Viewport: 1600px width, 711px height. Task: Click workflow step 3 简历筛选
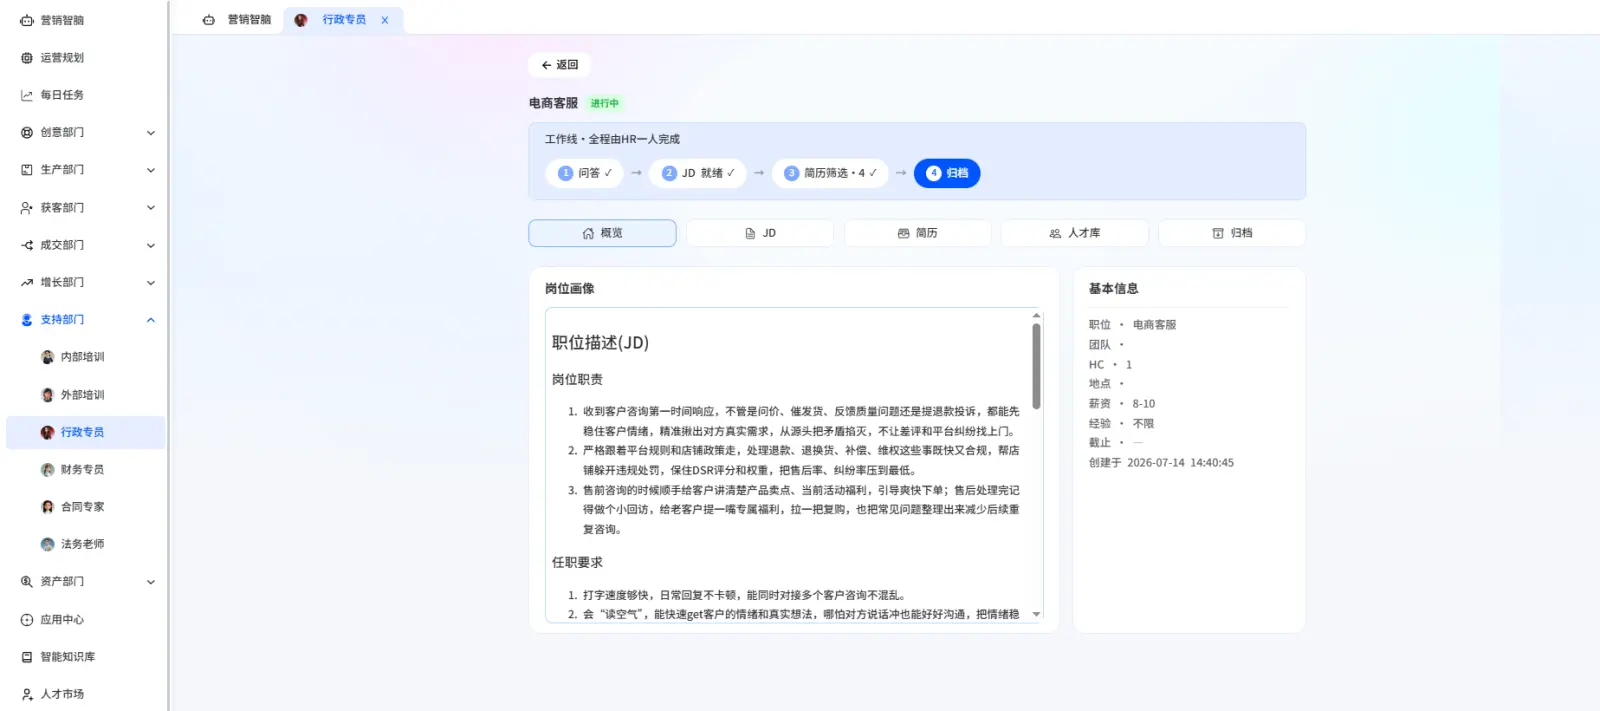tap(830, 173)
